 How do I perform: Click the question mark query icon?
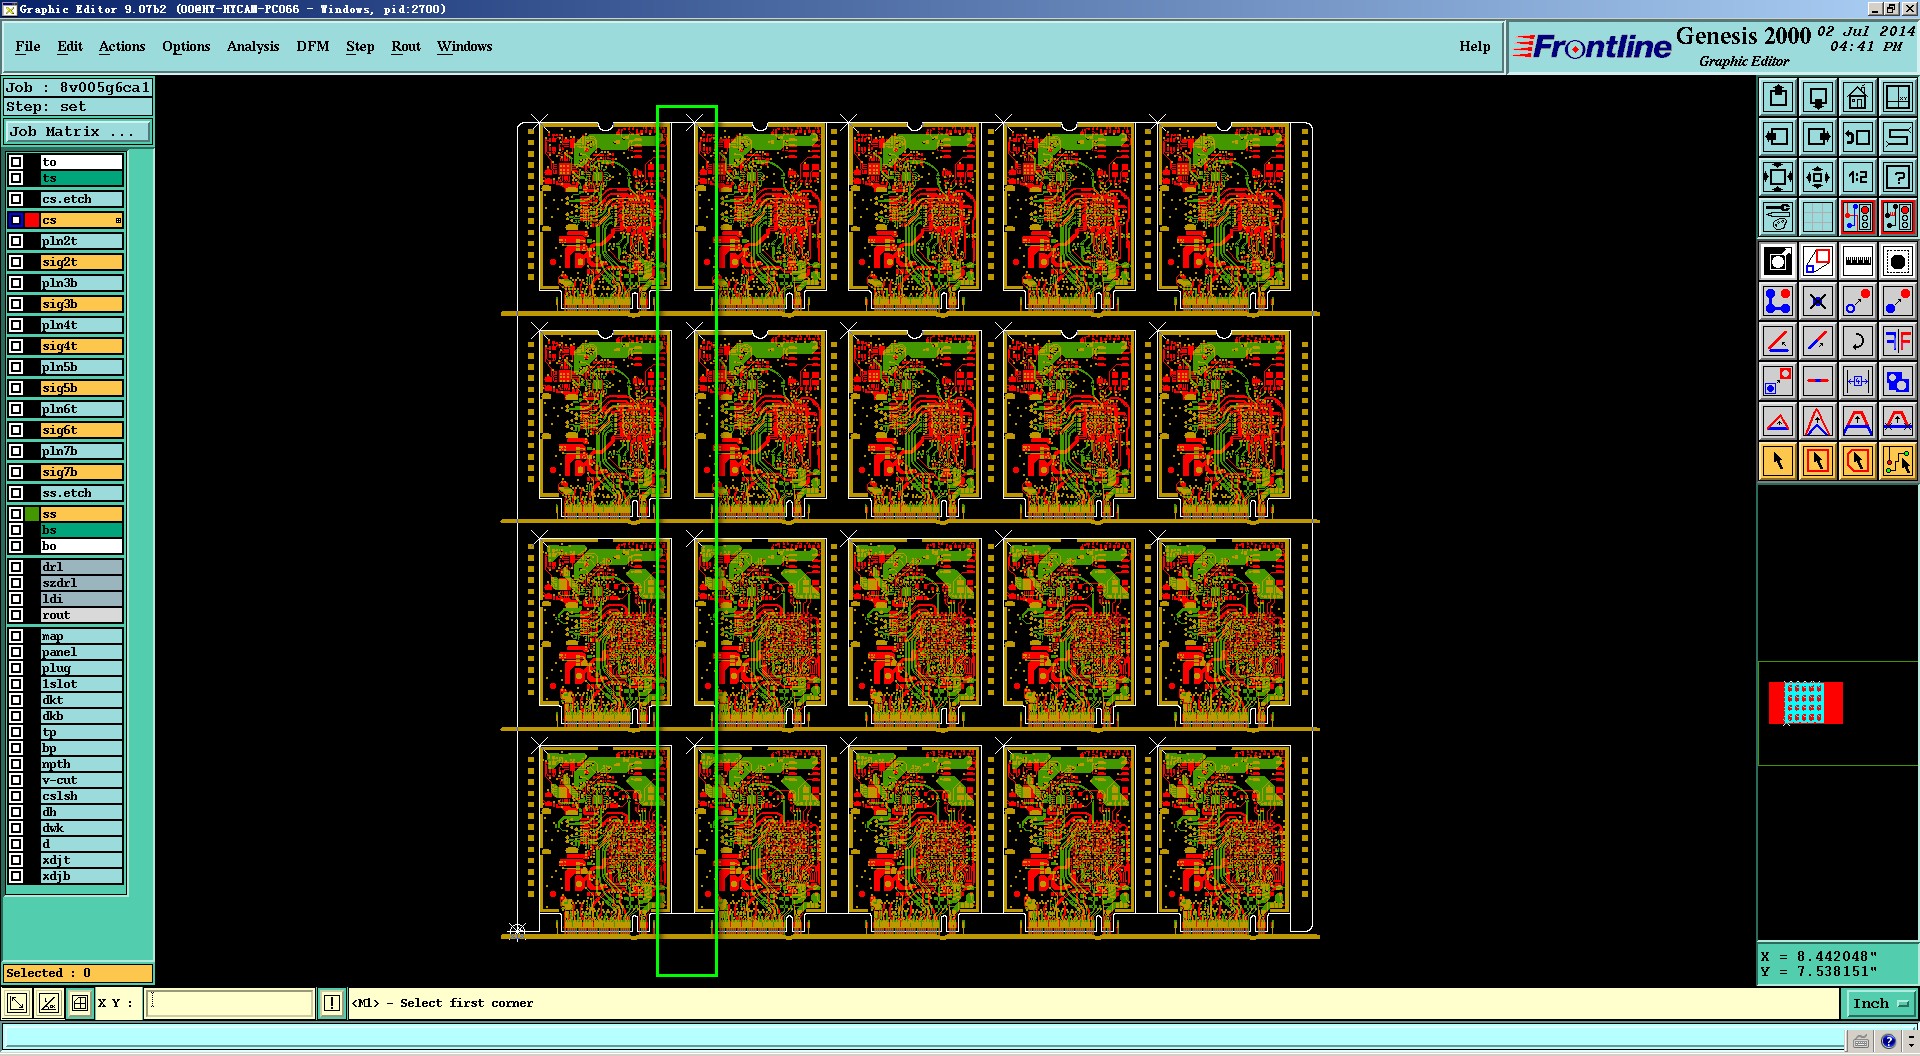1897,177
